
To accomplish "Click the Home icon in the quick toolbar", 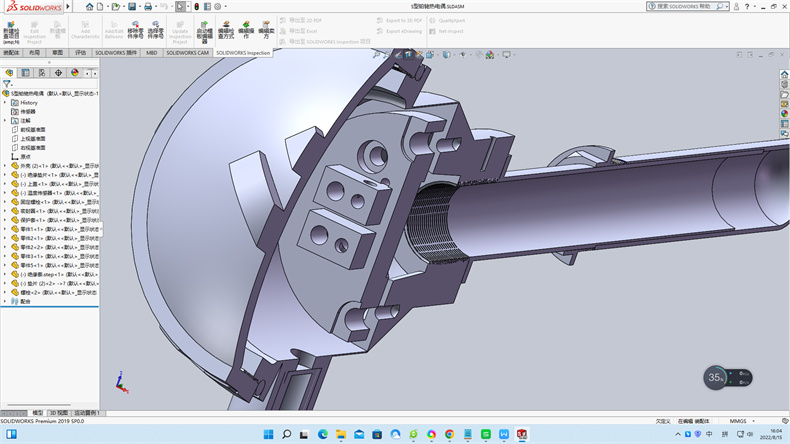I will coord(89,6).
